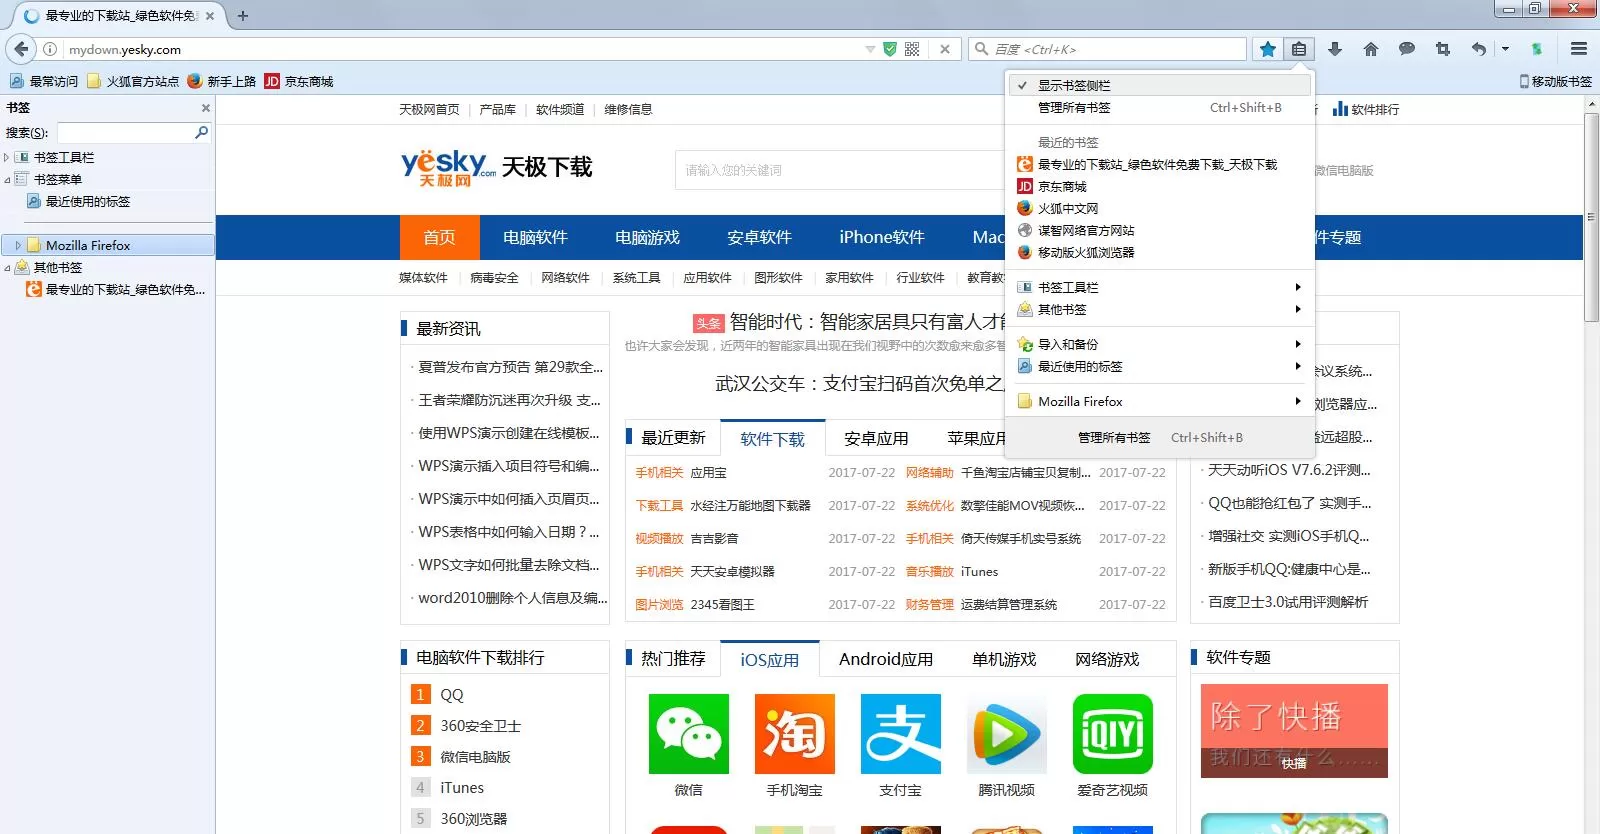Viewport: 1600px width, 834px height.
Task: Open the 其他书签 submenu in dropdown
Action: (1160, 310)
